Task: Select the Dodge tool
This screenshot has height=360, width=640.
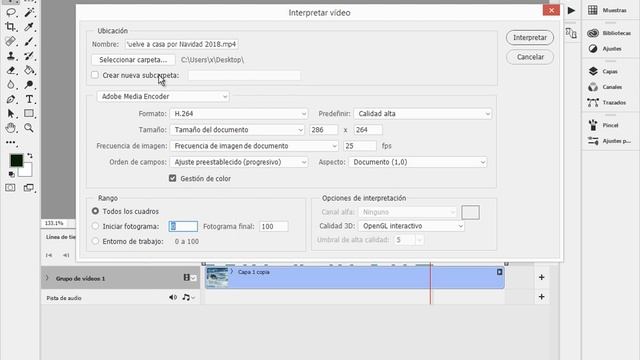Action: [x=29, y=84]
